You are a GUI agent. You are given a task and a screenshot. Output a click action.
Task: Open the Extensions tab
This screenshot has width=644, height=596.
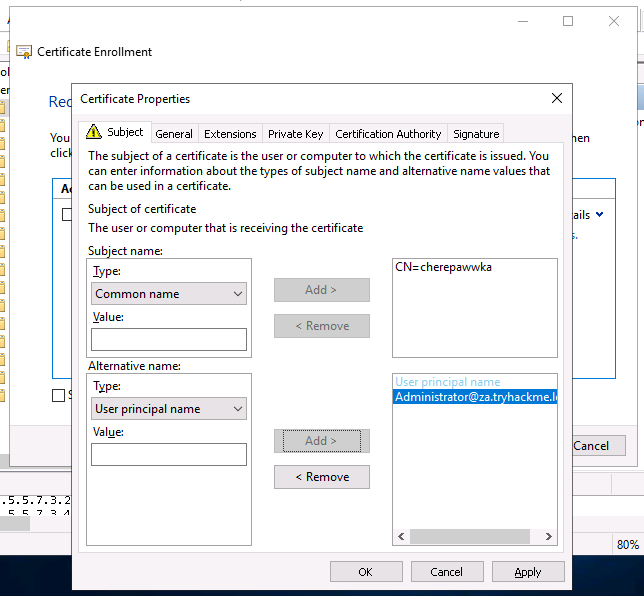[230, 134]
